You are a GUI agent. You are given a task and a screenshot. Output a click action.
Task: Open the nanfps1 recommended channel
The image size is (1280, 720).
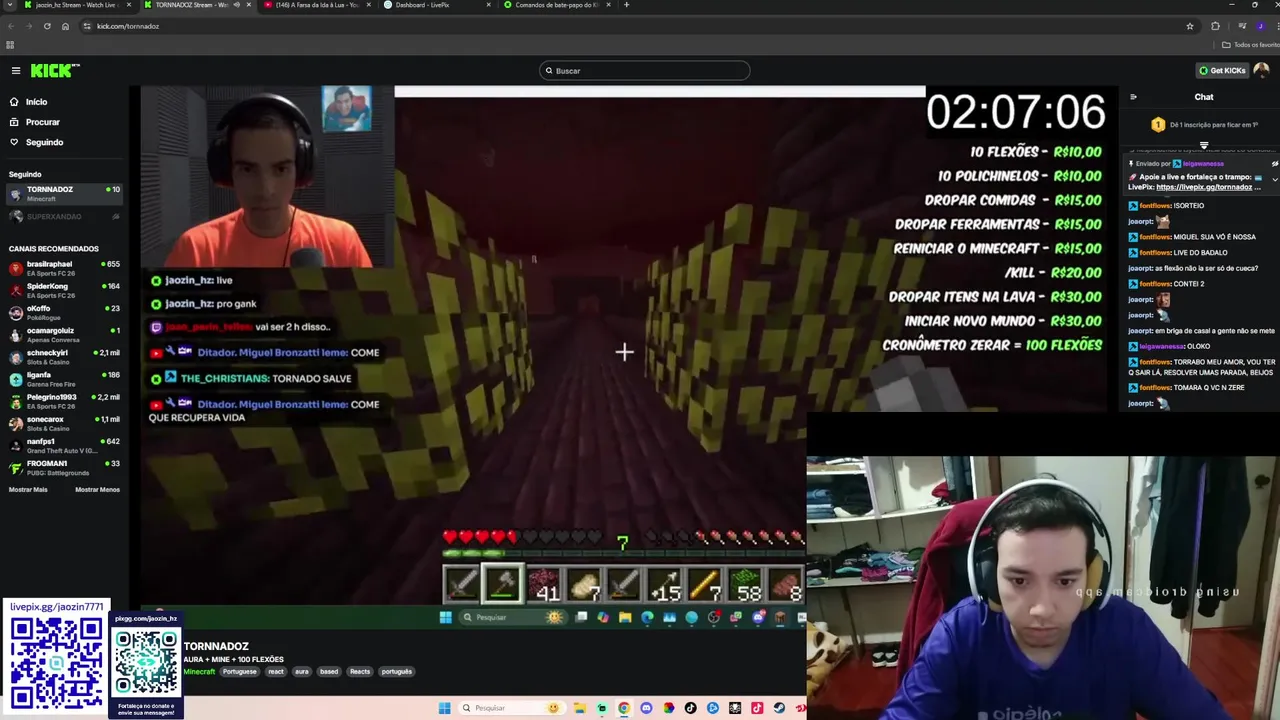64,445
